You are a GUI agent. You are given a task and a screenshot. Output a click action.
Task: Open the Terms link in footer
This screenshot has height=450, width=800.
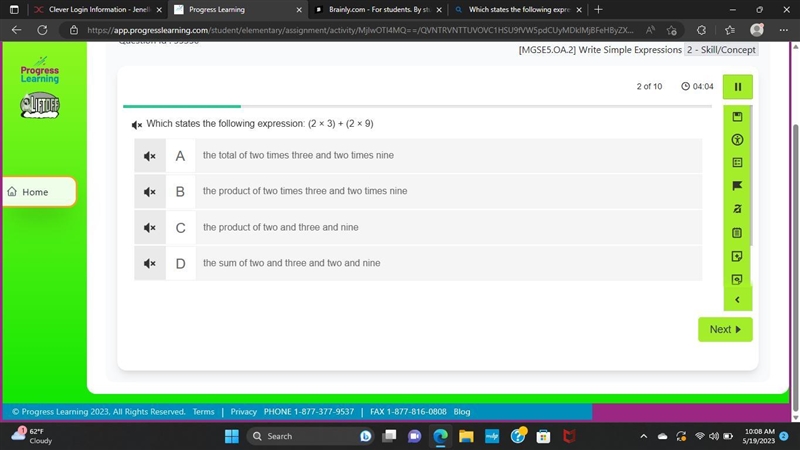(x=203, y=412)
